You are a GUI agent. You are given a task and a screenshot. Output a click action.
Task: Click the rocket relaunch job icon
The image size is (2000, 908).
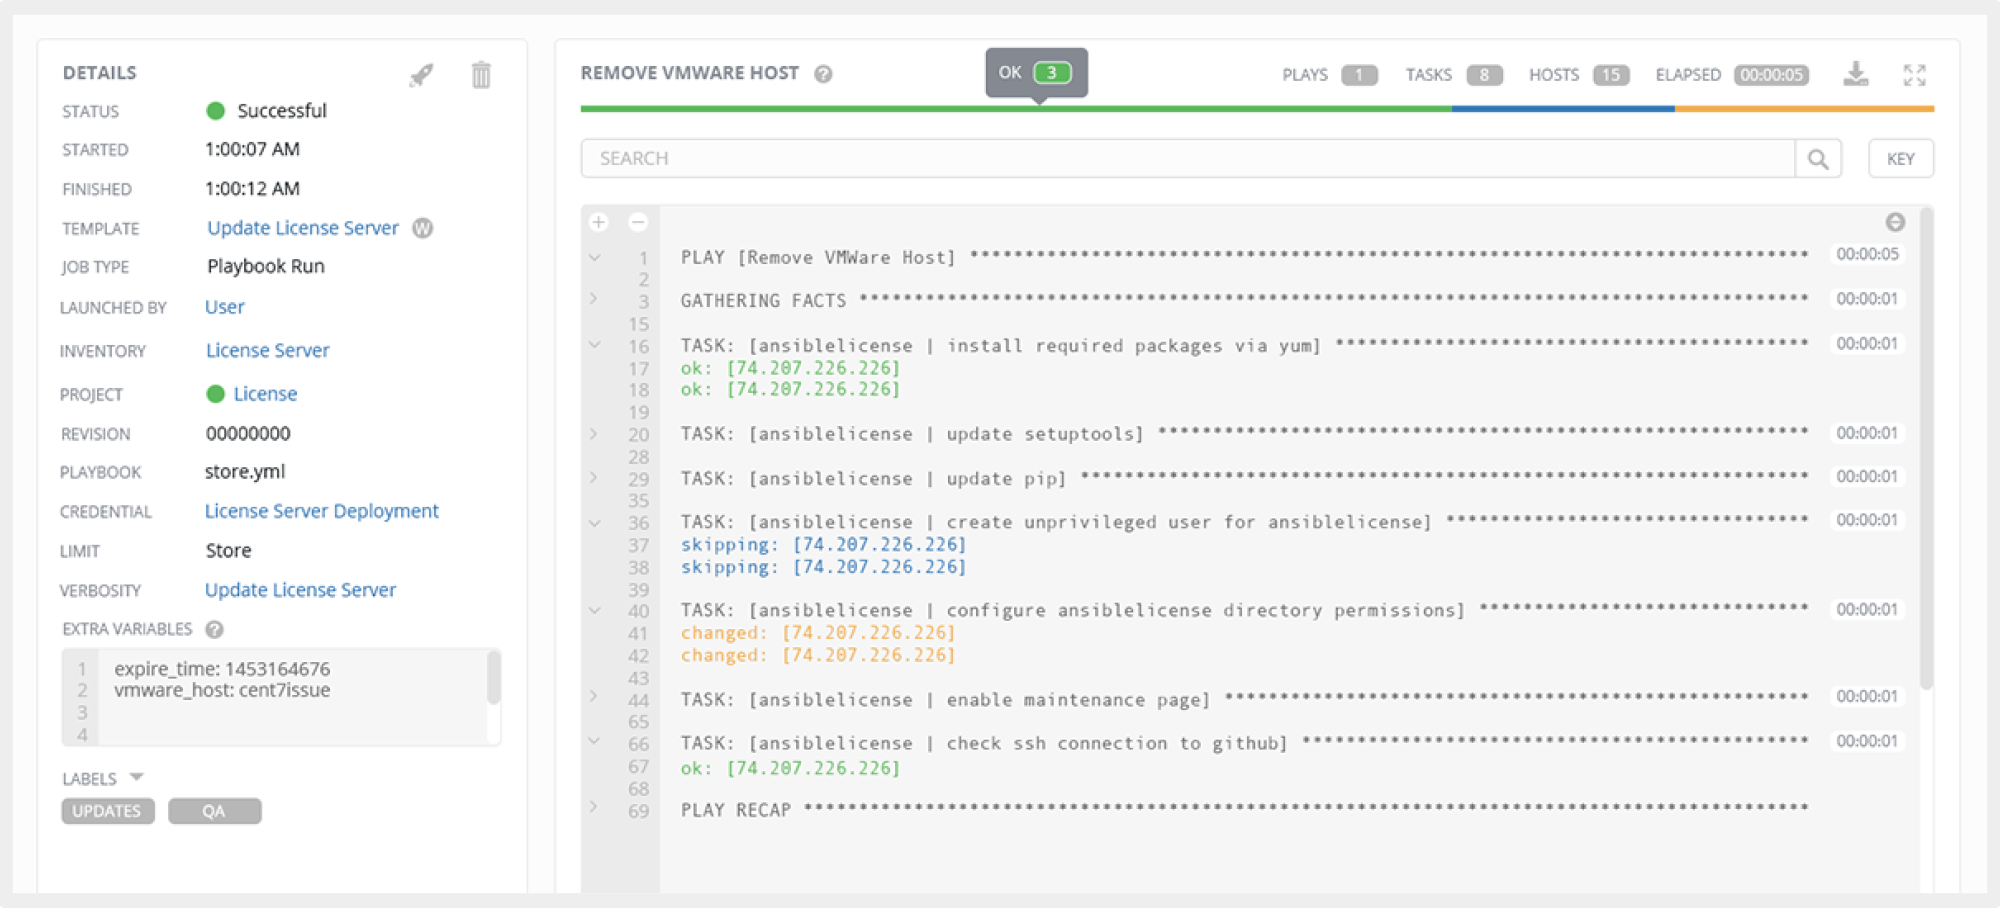(421, 75)
